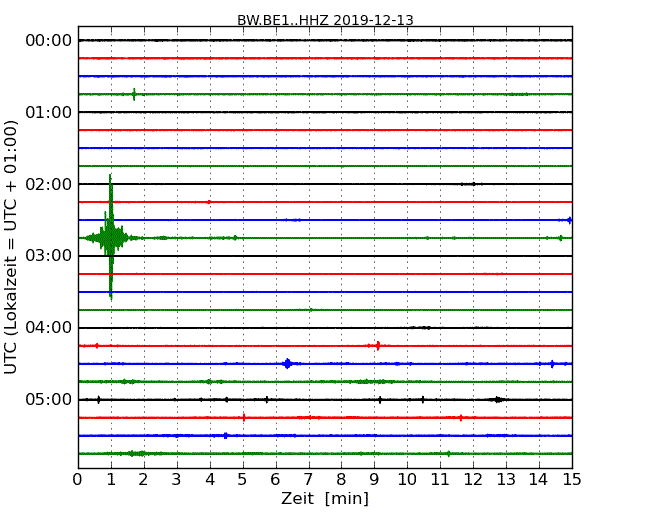Click x-axis tick label 15
Viewport: 650px width, 520px height.
572,480
